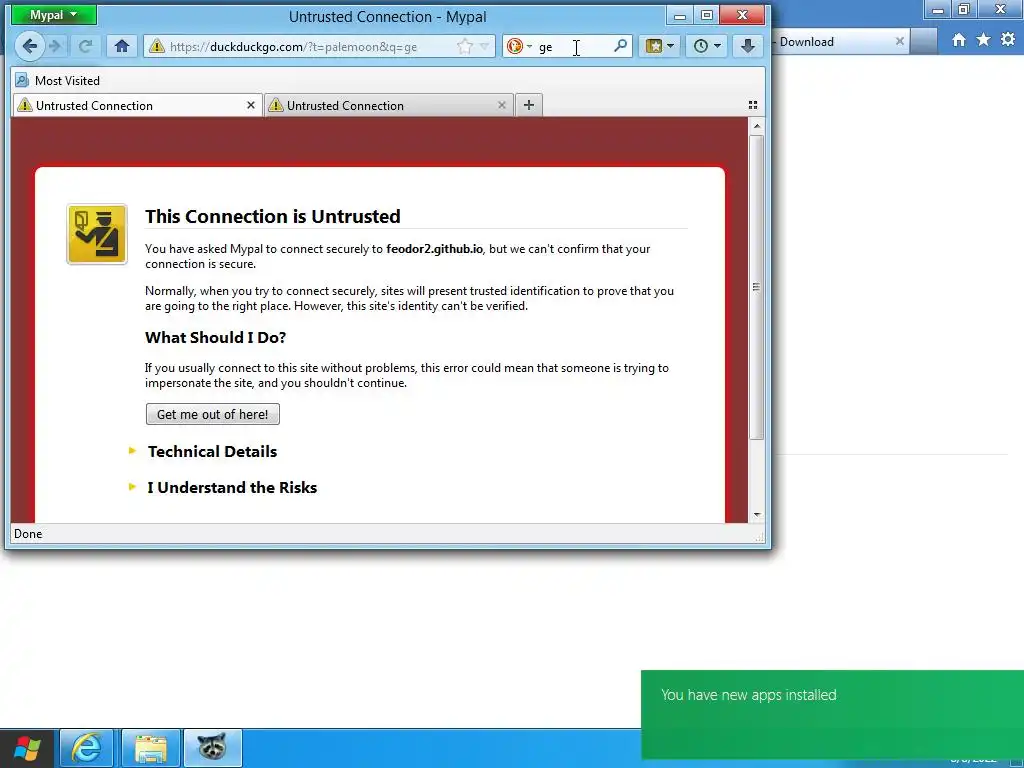
Task: Click the page scrollbar up arrow
Action: tap(757, 126)
